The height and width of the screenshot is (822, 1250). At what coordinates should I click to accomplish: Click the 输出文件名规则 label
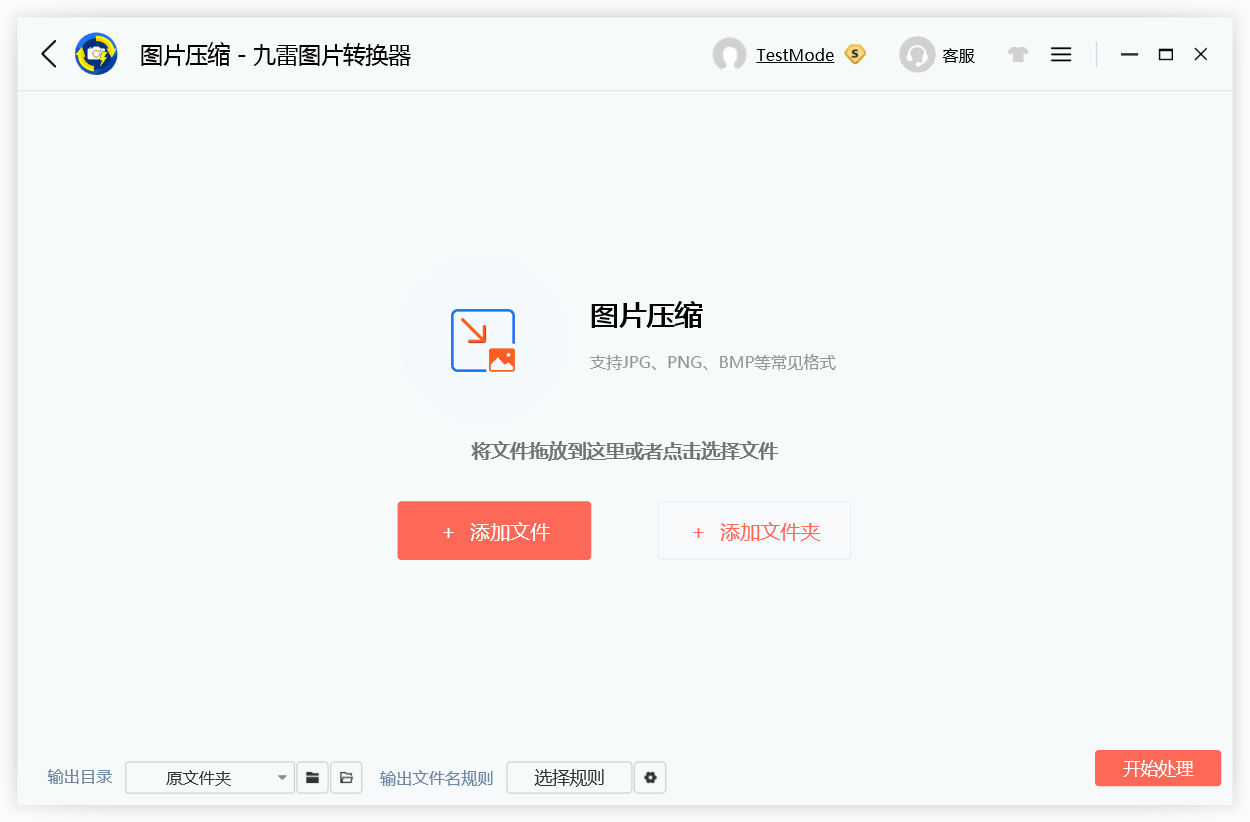(x=436, y=778)
